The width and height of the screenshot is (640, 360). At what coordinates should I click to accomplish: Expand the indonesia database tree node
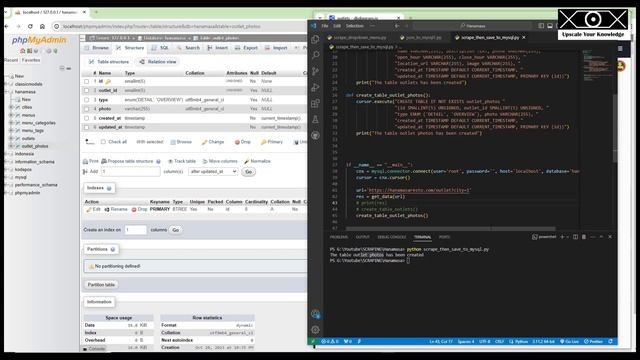coord(7,154)
